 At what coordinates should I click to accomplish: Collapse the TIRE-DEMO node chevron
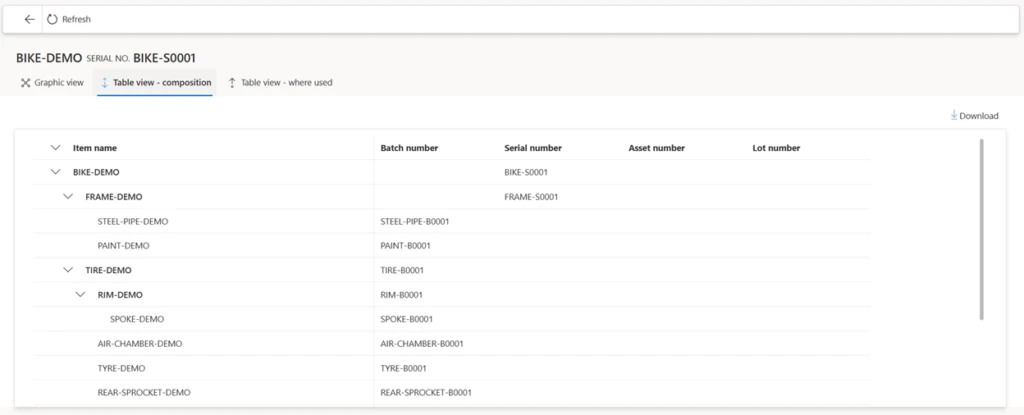(68, 270)
